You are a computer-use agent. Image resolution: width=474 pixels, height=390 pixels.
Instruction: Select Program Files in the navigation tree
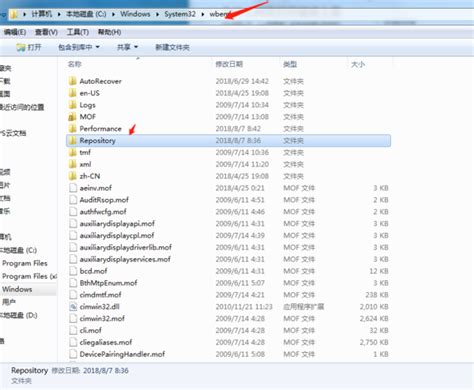tap(25, 263)
